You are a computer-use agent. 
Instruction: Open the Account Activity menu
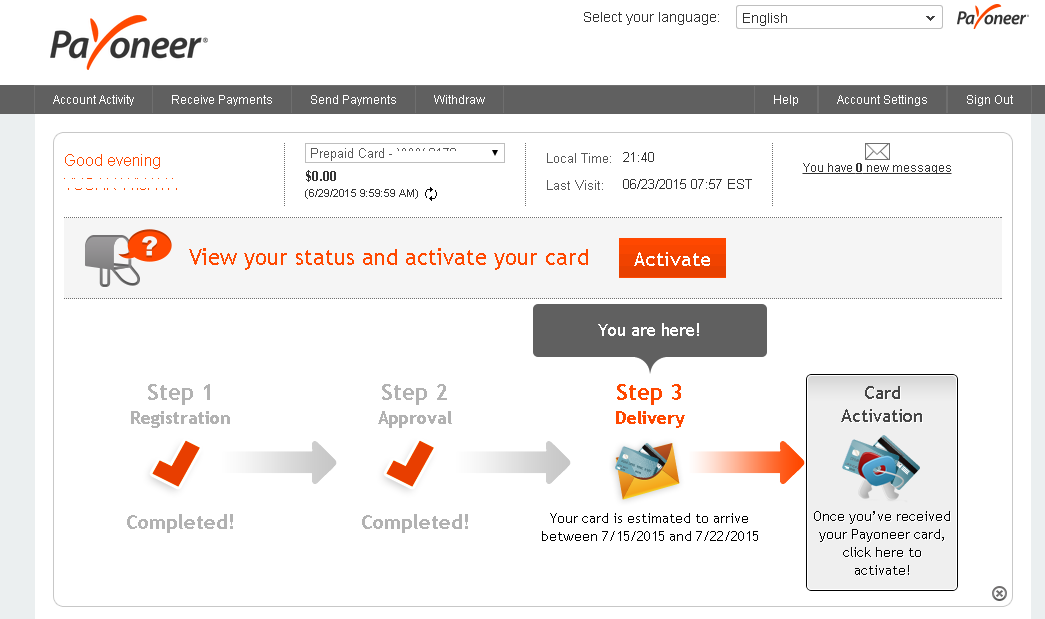click(x=93, y=99)
